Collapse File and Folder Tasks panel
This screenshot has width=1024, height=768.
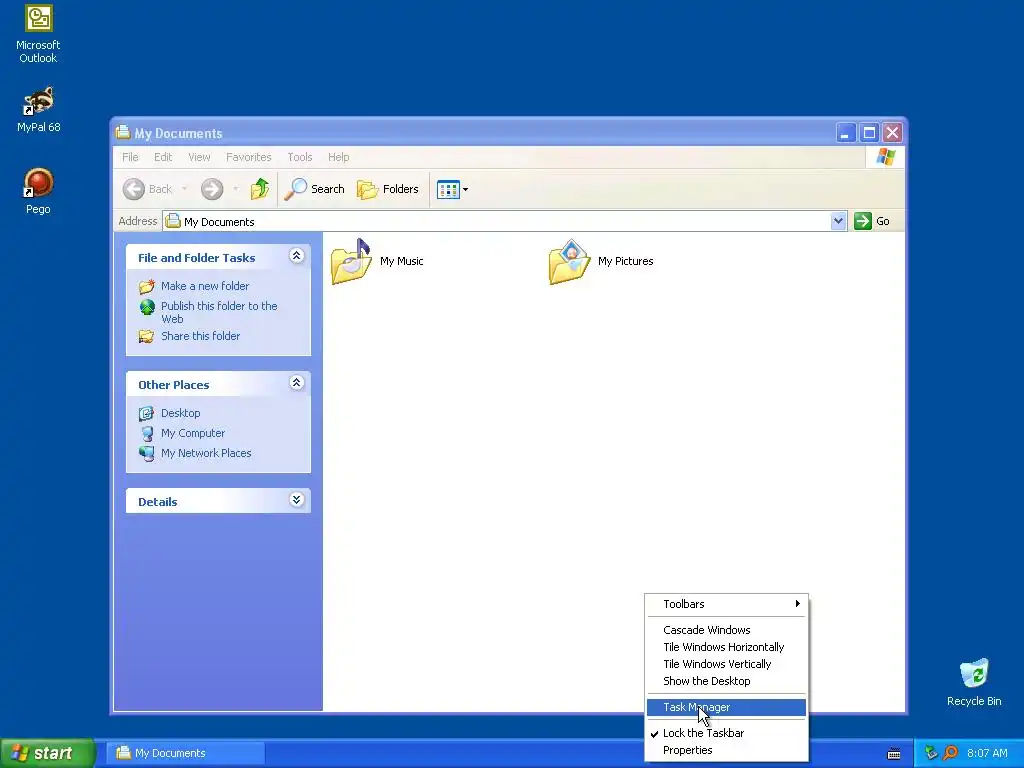[x=296, y=256]
